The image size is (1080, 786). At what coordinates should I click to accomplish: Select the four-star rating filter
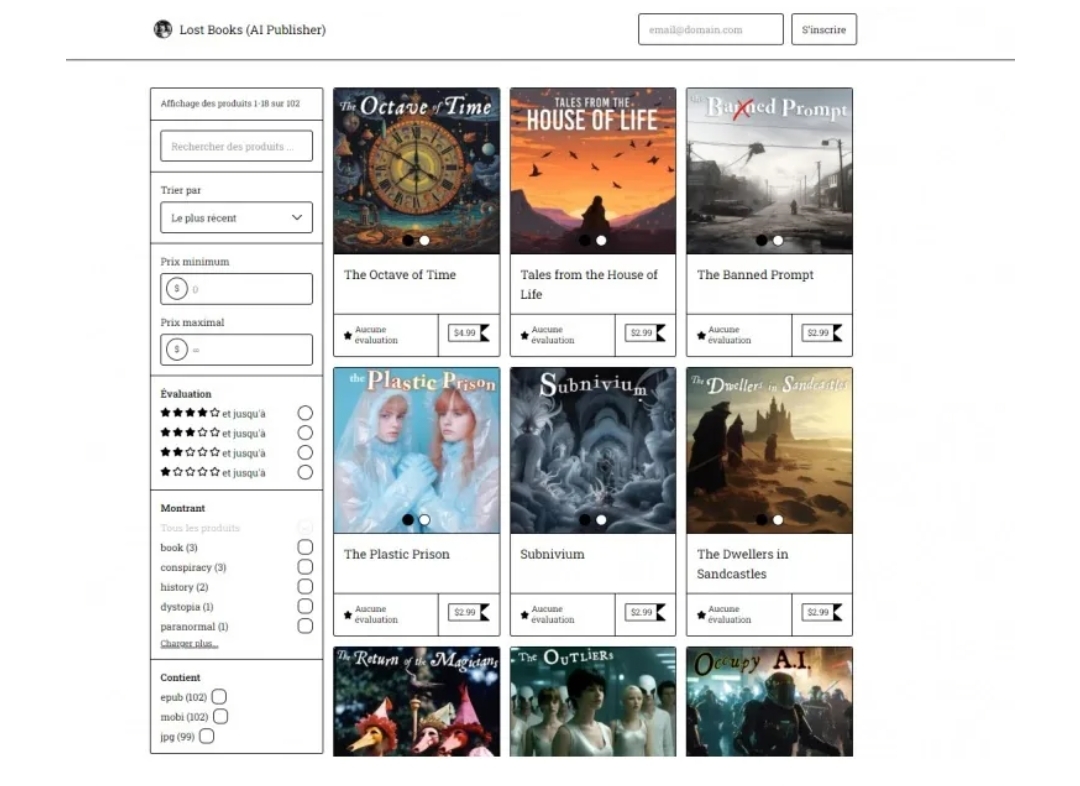point(305,413)
